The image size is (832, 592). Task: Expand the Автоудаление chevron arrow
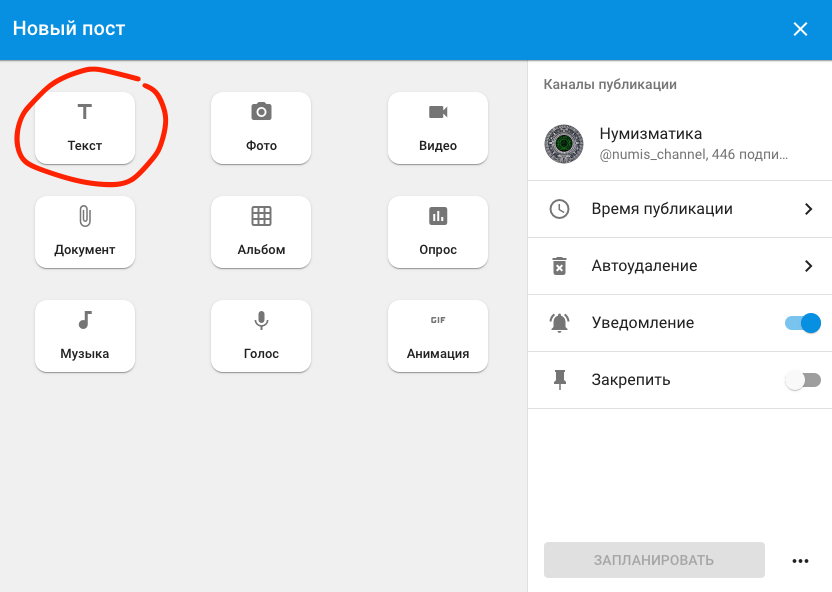[x=808, y=266]
